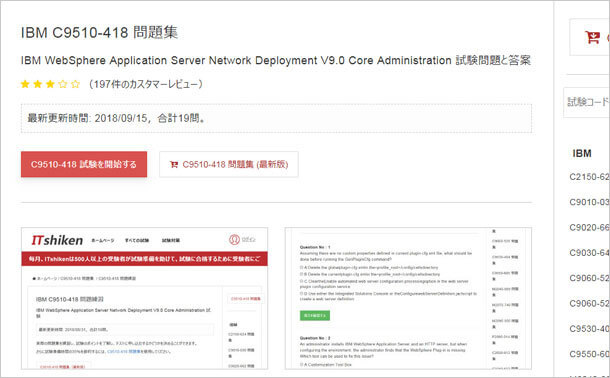
Task: Click the first gold rating star
Action: (x=25, y=84)
